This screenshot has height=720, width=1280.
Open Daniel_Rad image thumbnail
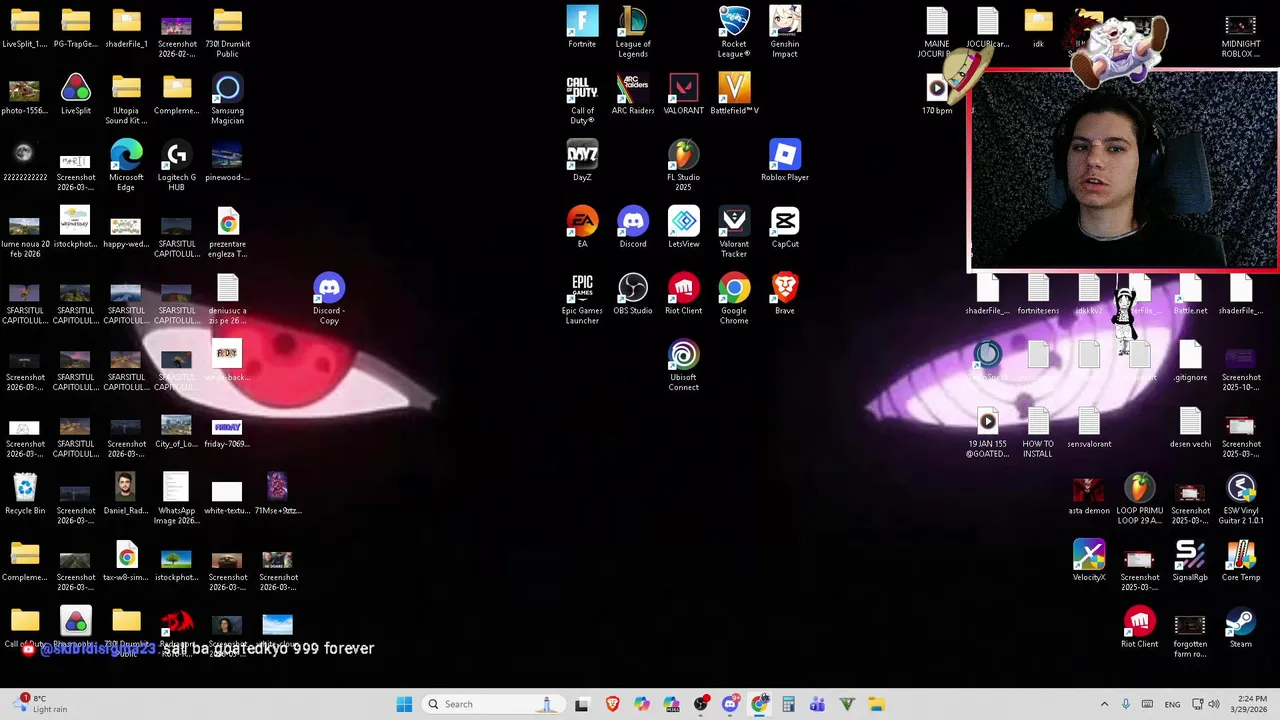126,495
